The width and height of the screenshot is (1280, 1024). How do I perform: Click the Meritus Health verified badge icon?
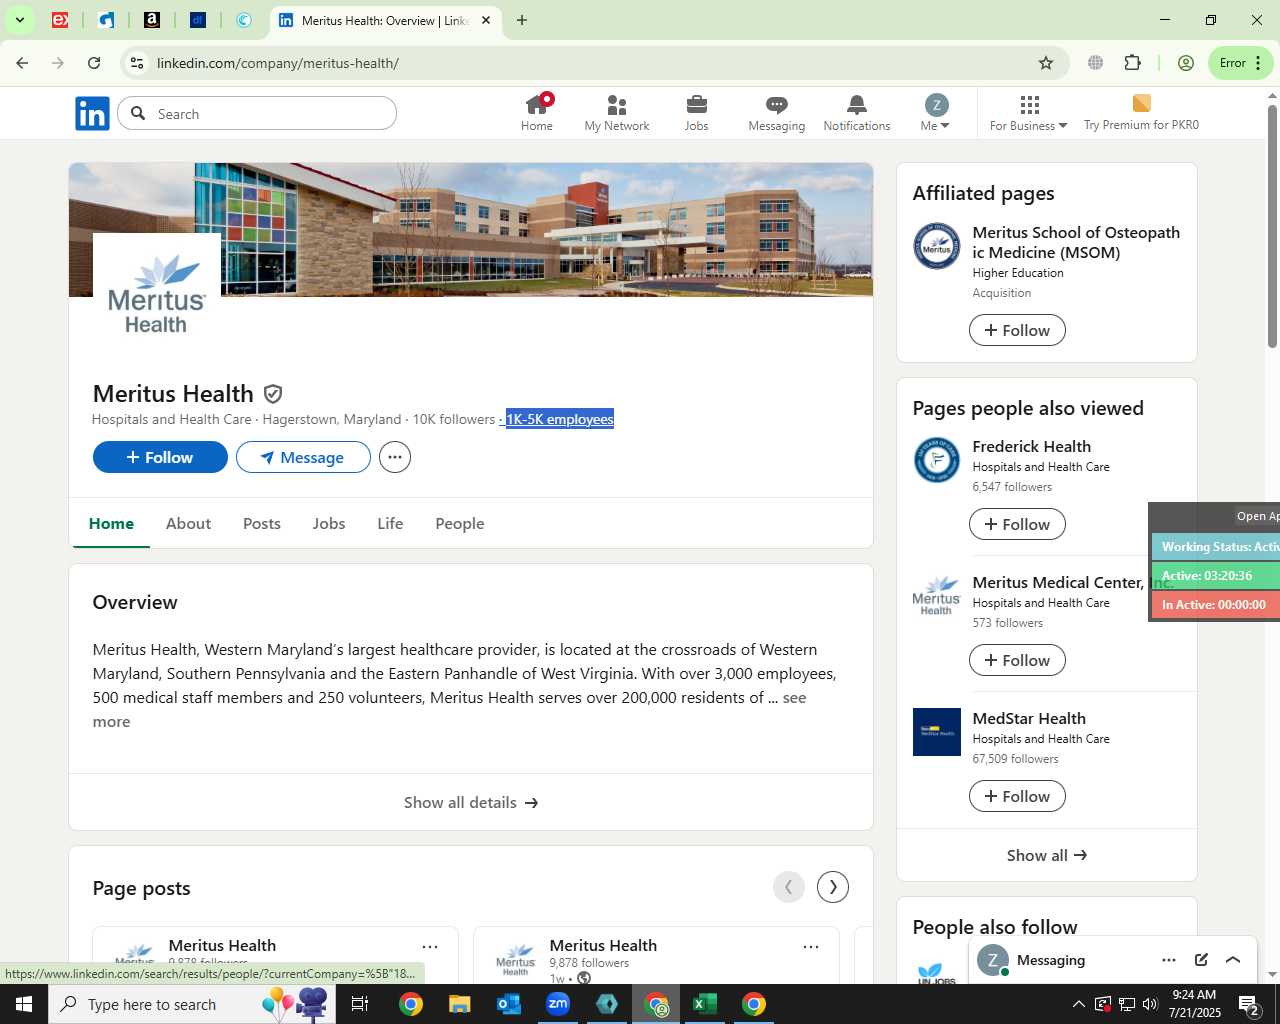pyautogui.click(x=273, y=394)
